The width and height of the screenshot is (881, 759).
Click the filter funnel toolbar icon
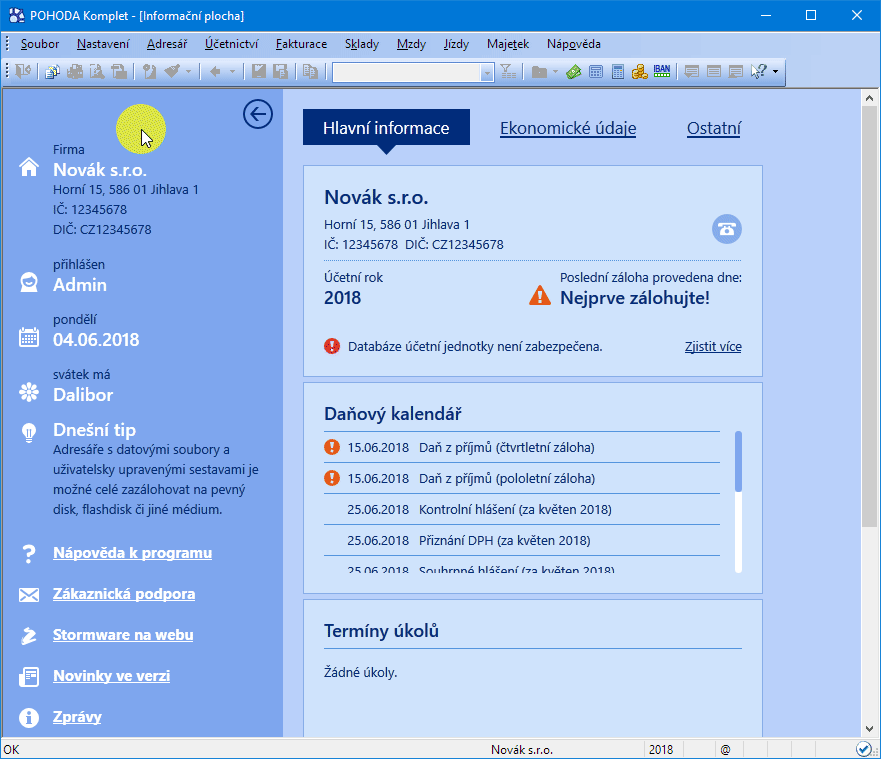point(508,71)
